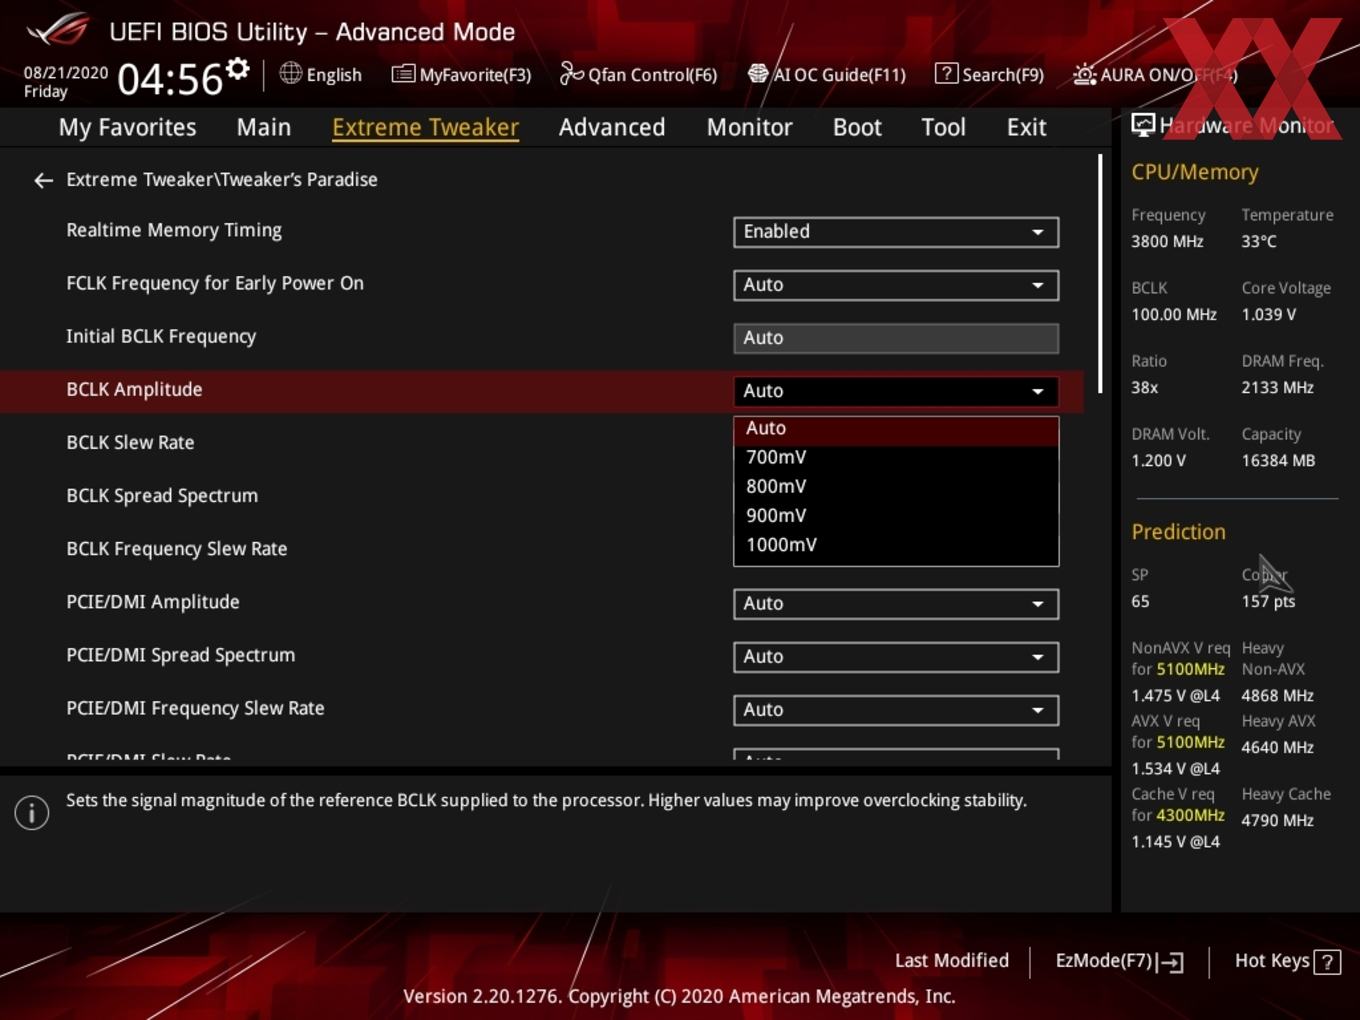Switch to Main tab

coord(264,127)
